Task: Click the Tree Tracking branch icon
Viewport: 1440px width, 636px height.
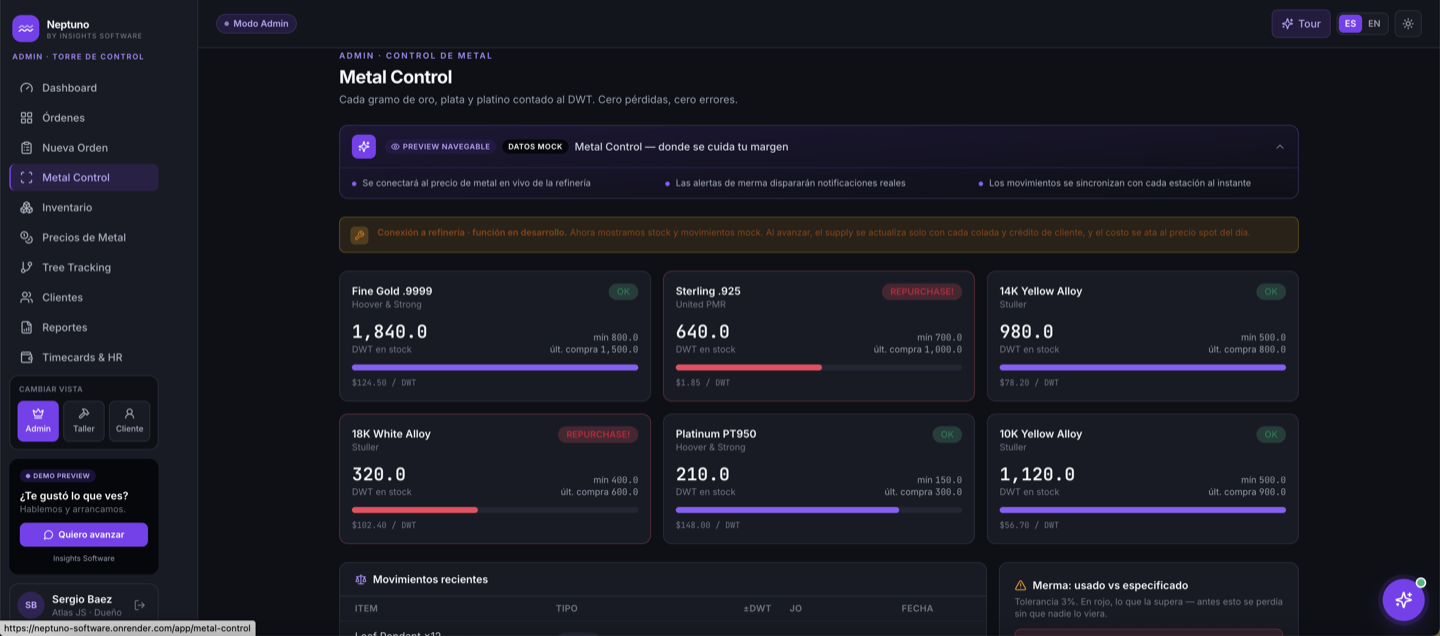Action: click(x=27, y=268)
